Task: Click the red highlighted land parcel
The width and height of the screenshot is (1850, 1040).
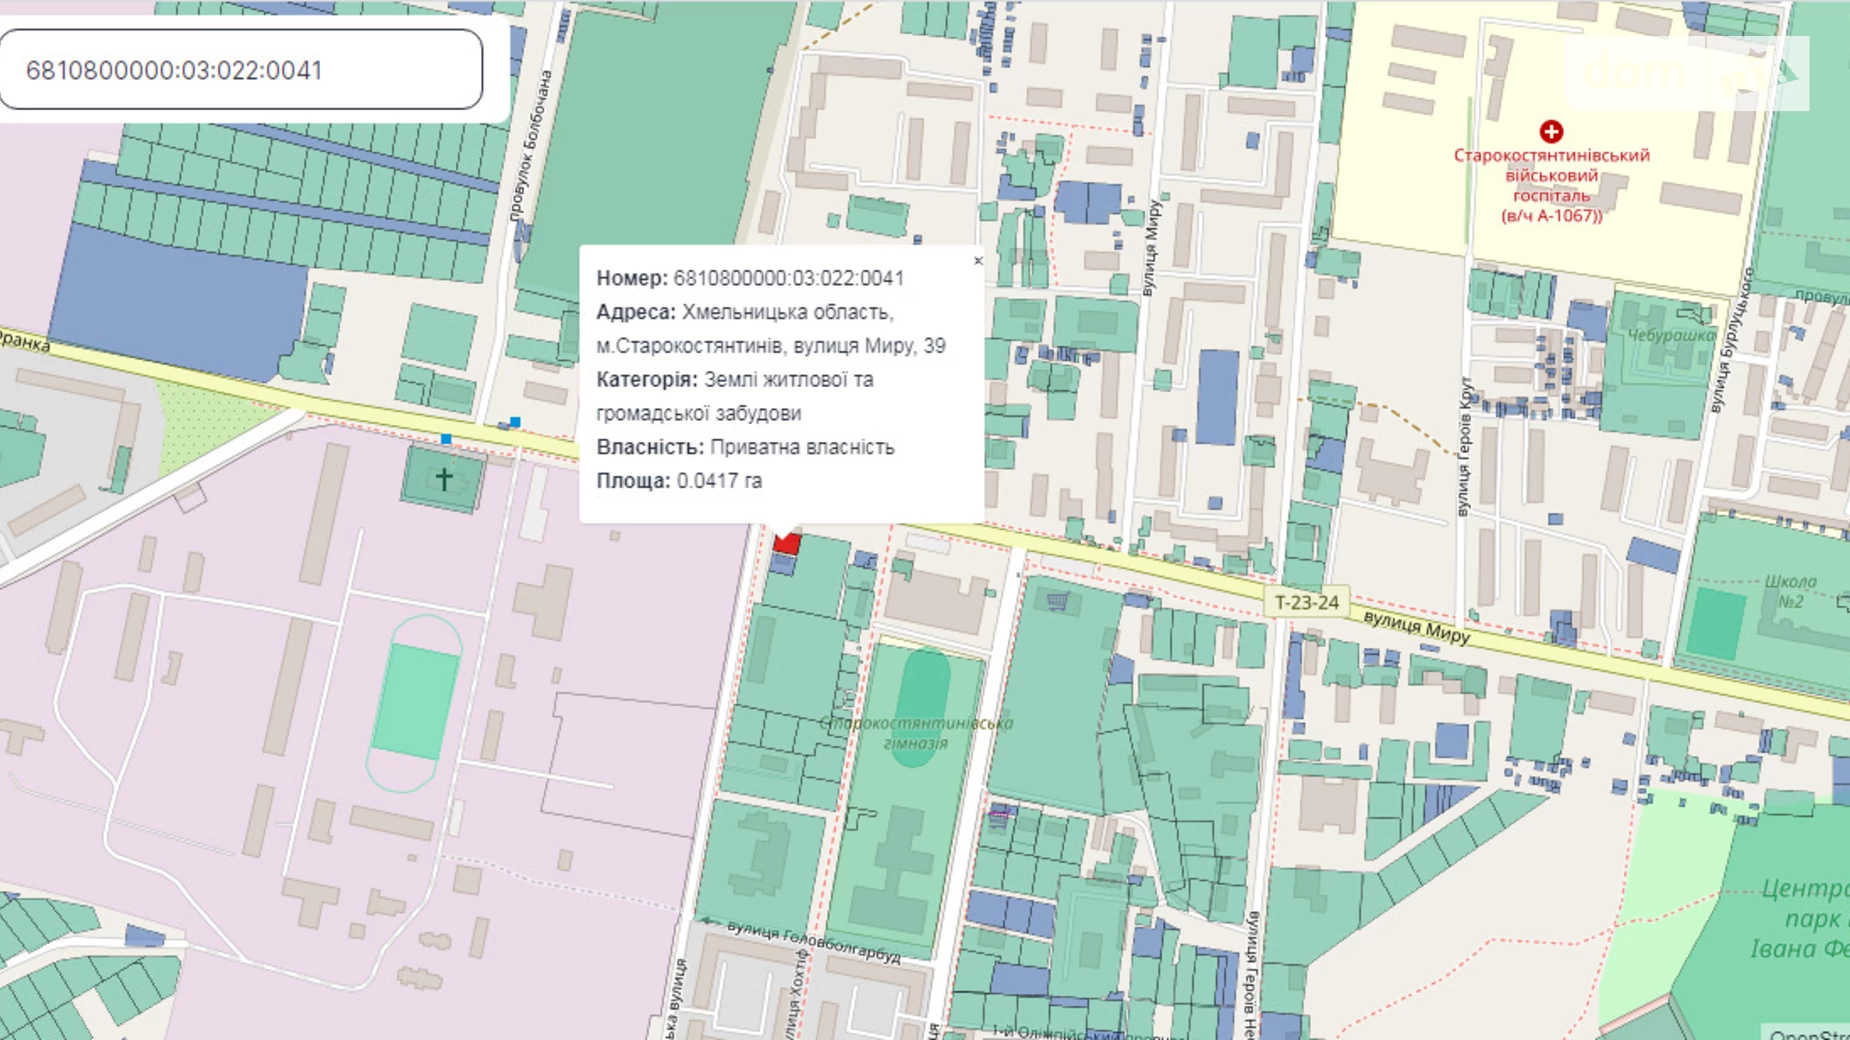Action: point(787,543)
